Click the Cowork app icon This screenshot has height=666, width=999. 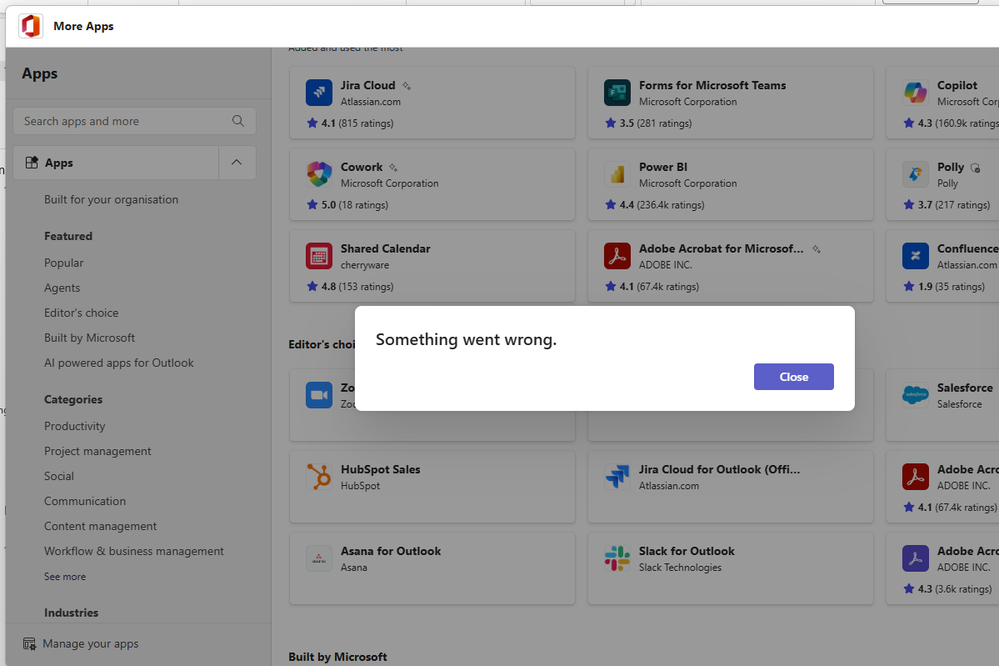click(x=319, y=174)
